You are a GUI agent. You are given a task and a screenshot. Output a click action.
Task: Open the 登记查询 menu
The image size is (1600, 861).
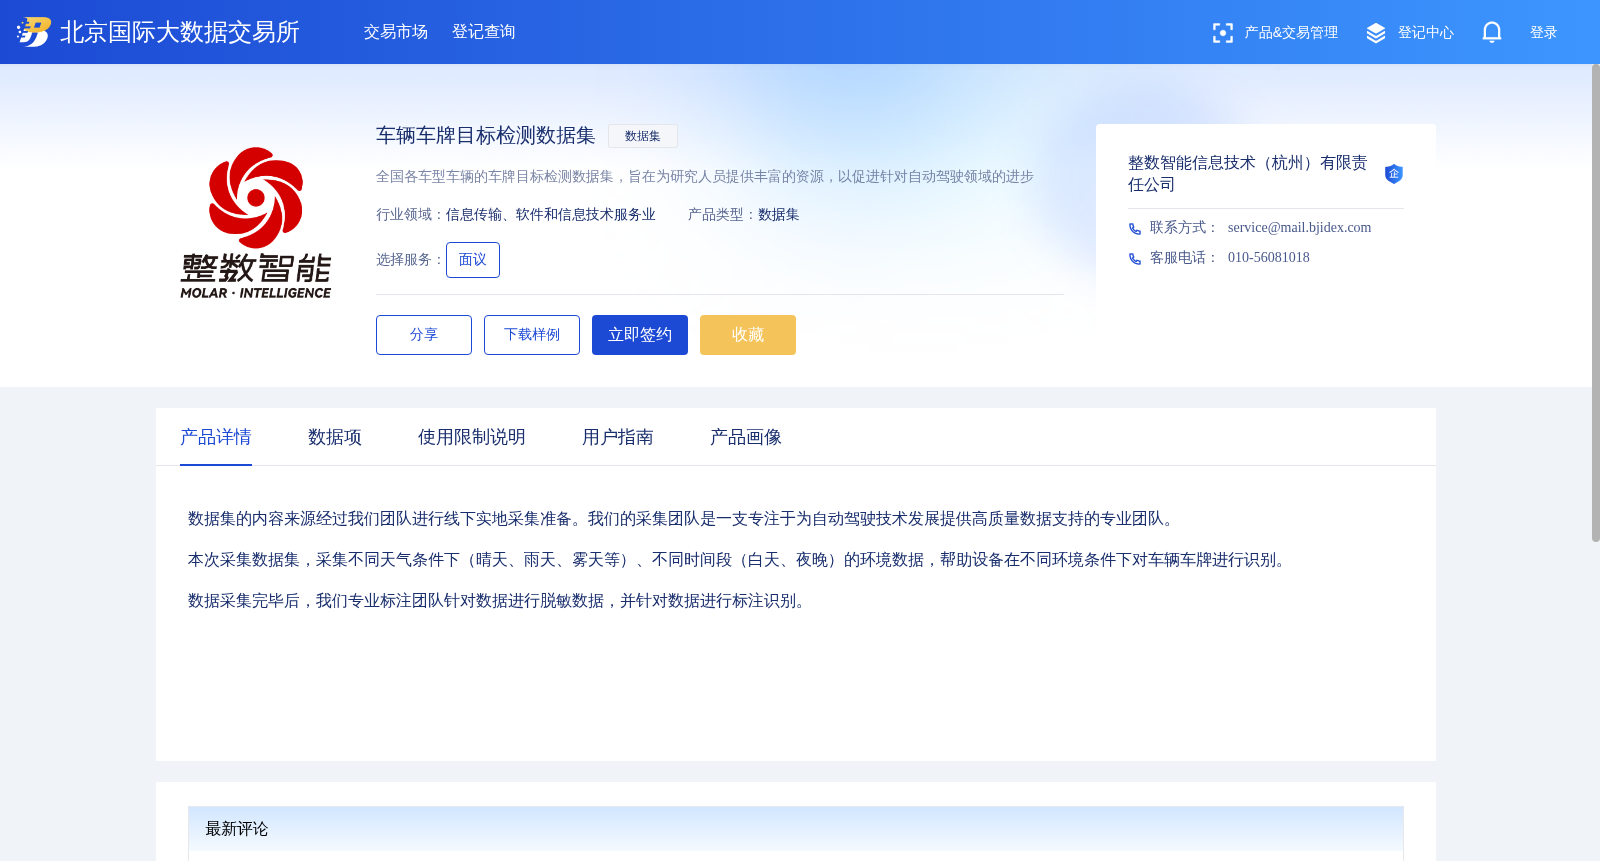point(484,32)
